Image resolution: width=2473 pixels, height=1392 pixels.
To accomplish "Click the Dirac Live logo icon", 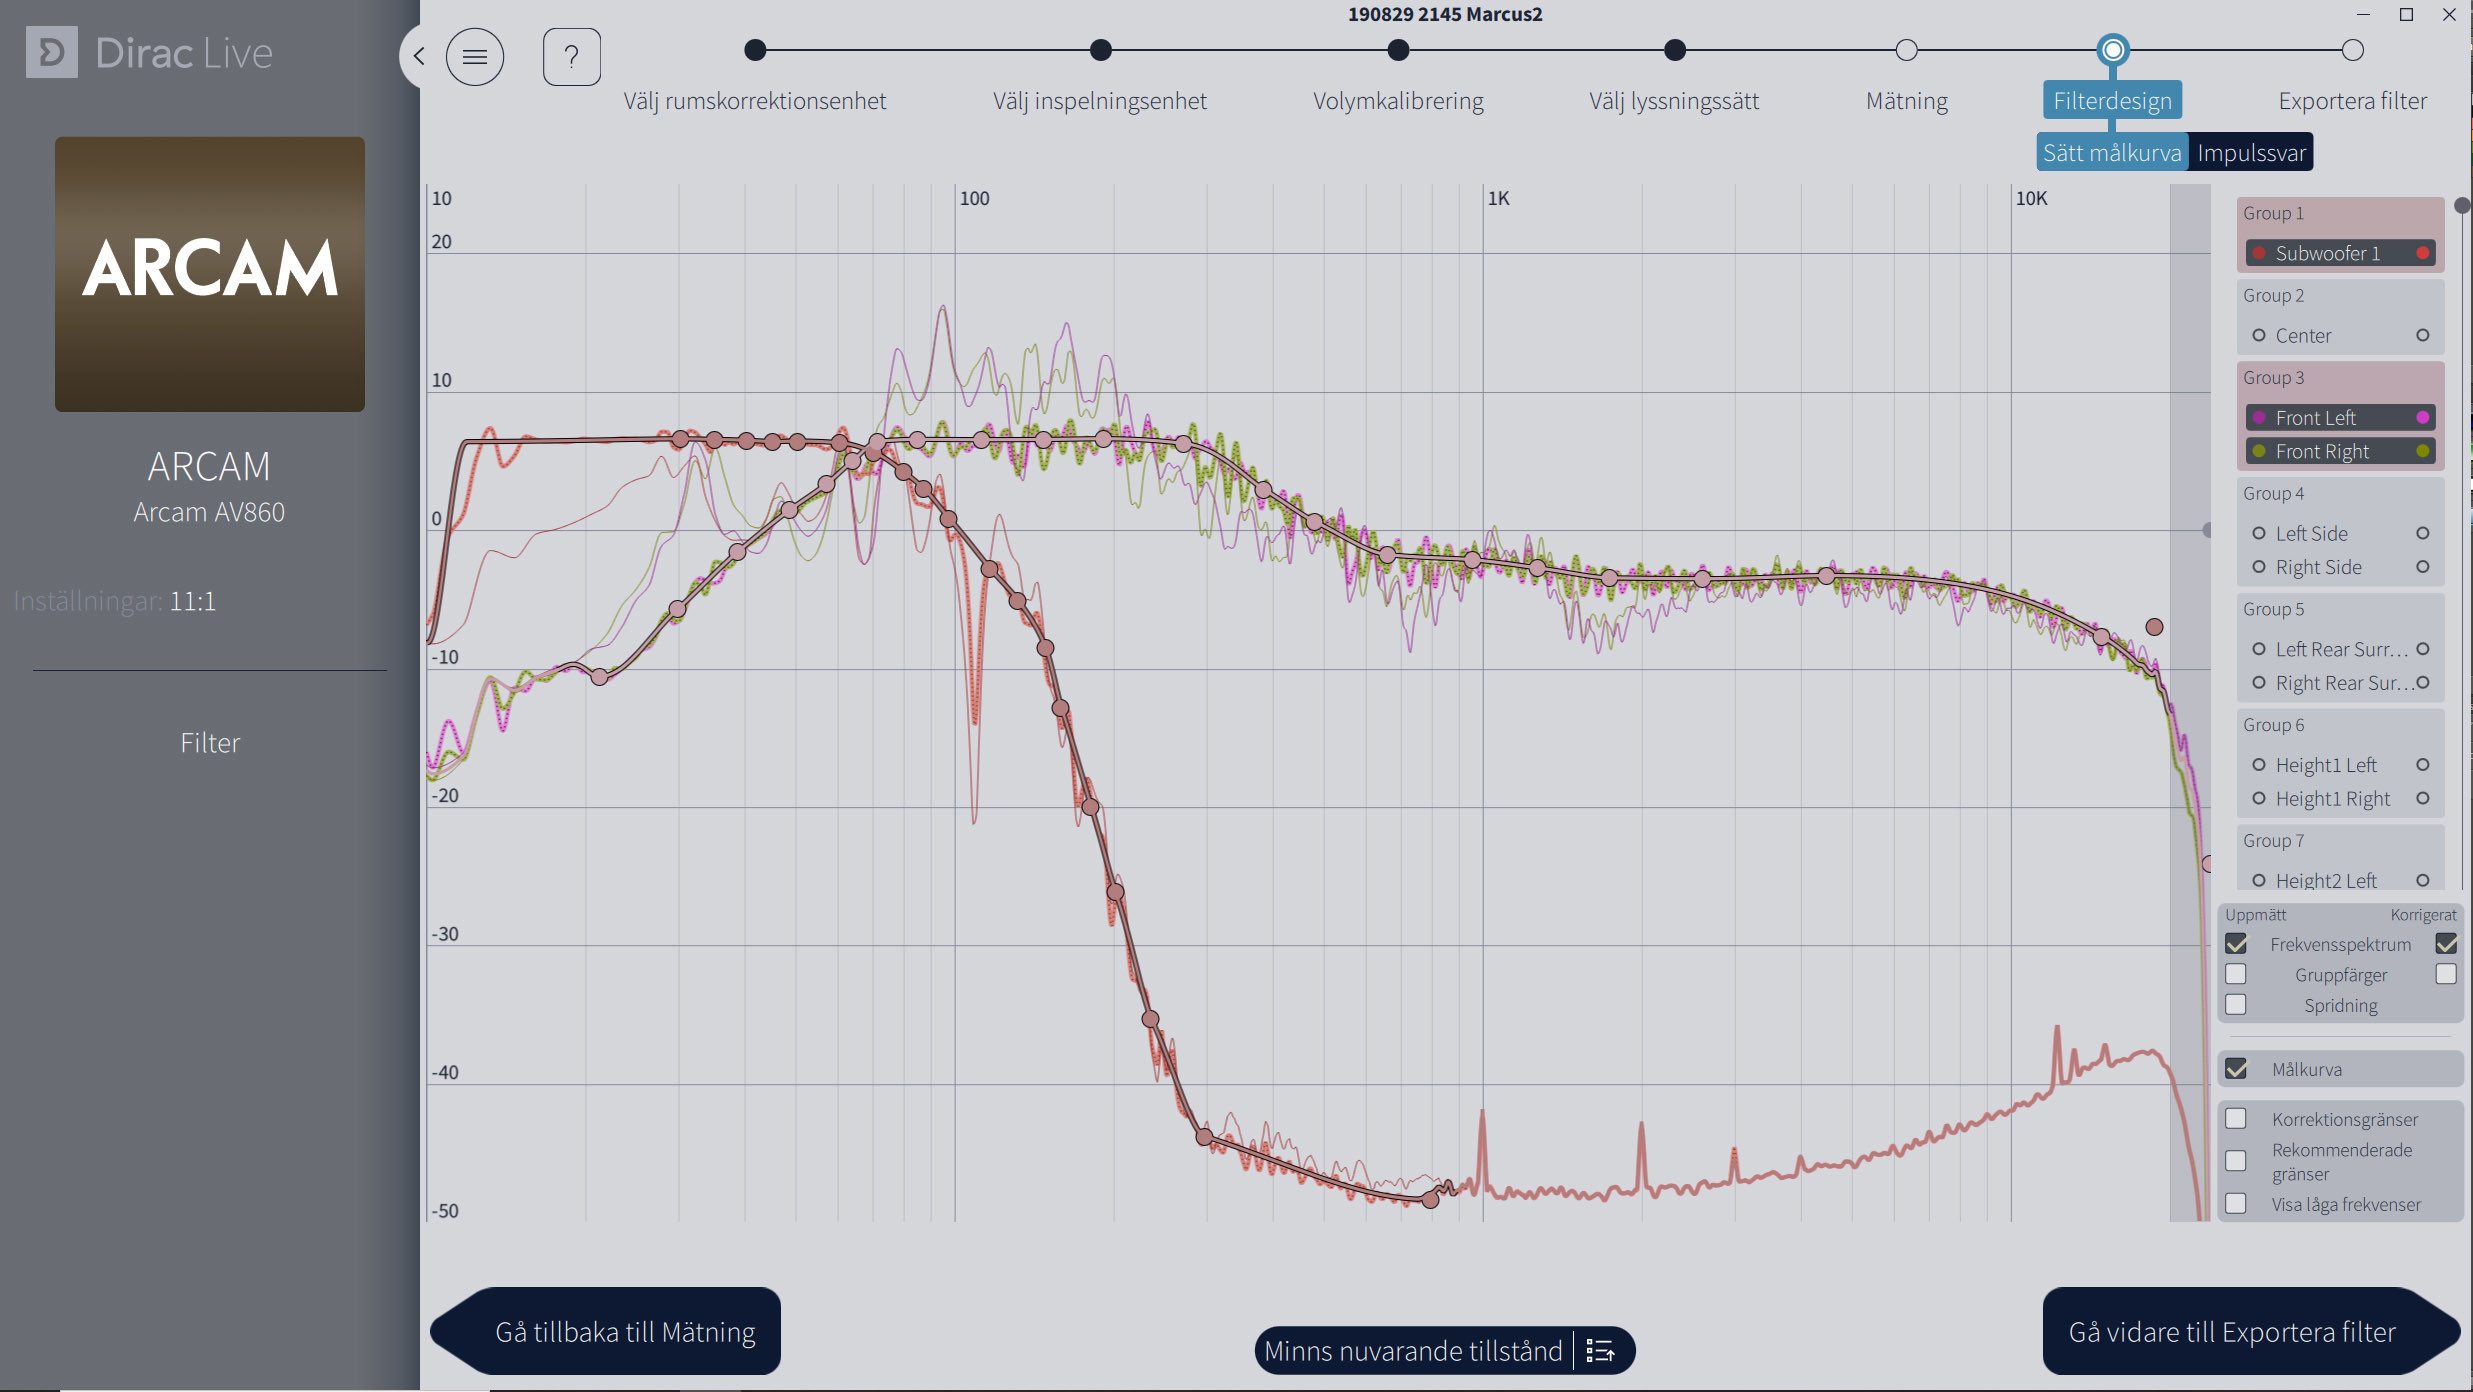I will tap(52, 53).
